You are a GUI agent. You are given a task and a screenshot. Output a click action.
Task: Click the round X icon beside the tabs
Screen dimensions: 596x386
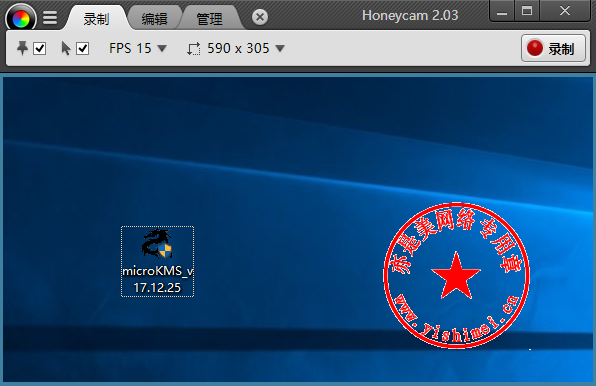coord(260,17)
